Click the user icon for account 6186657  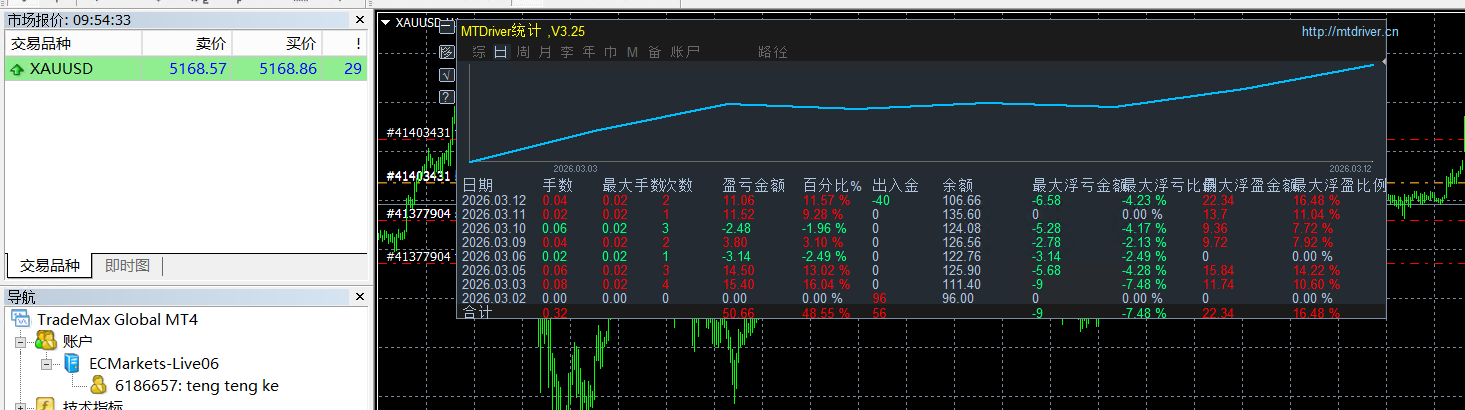(x=98, y=385)
